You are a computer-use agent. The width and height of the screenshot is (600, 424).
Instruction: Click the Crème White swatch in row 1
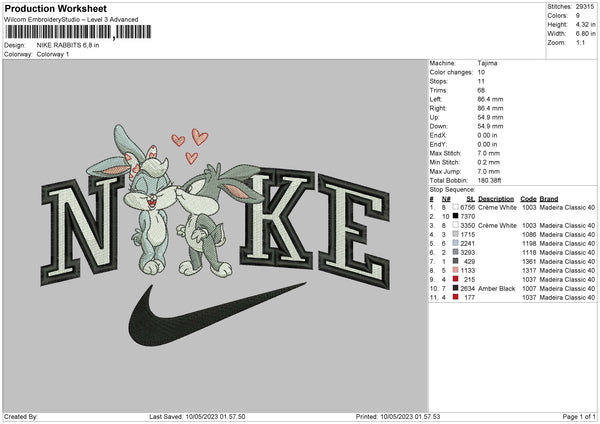tap(453, 207)
